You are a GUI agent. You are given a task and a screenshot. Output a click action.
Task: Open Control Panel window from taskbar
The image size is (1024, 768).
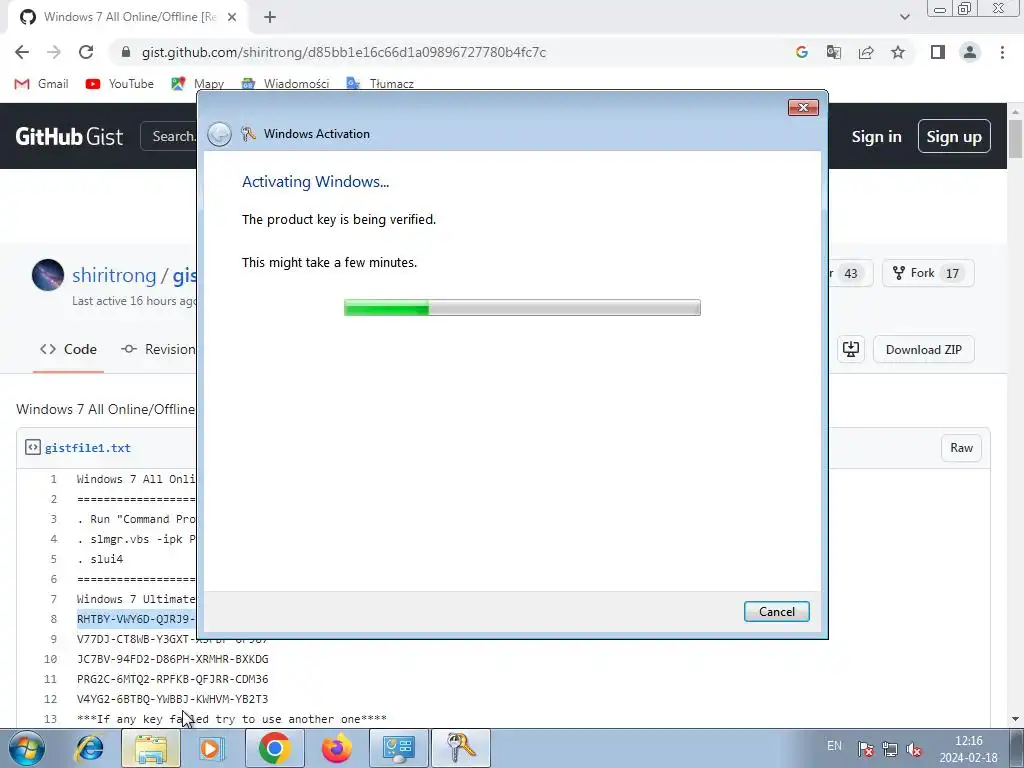pos(398,748)
